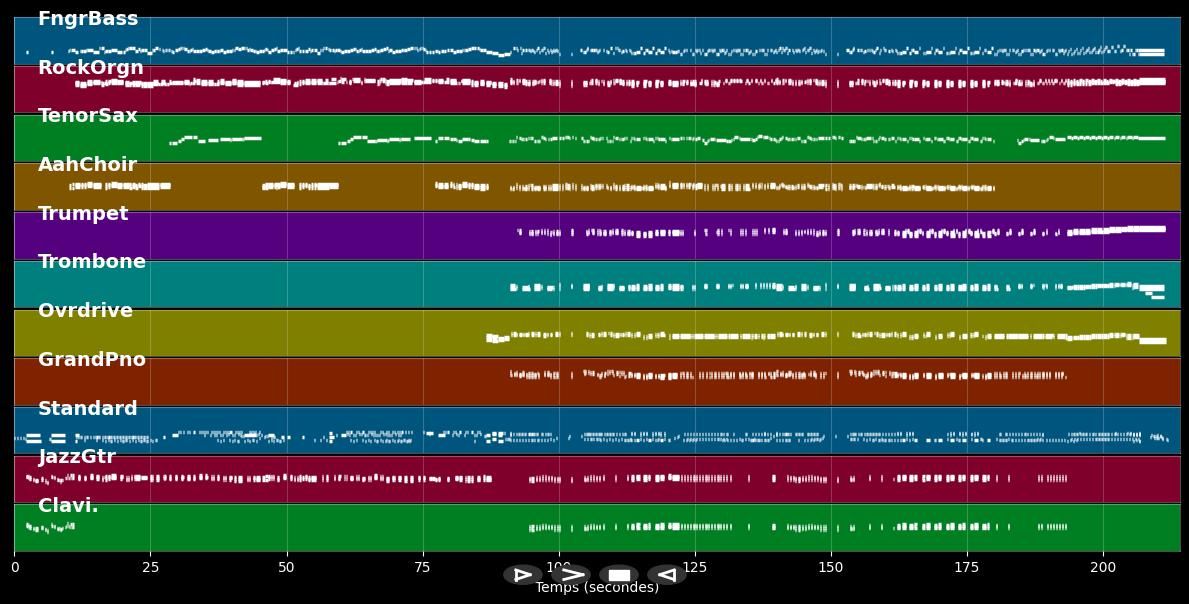Click the 50 seconds axis tick label
Screen dimensions: 1189x604
coord(287,567)
